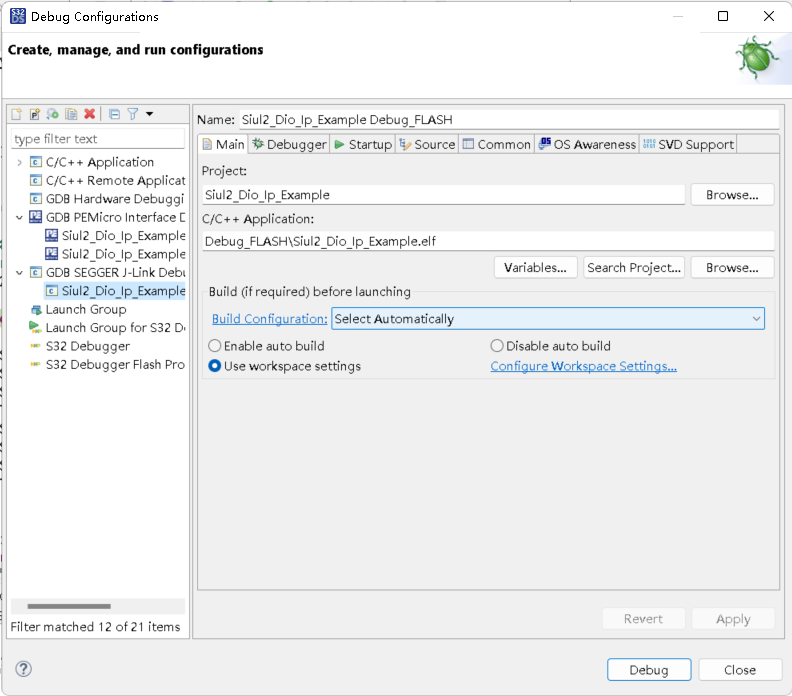The width and height of the screenshot is (792, 696).
Task: Click the New launch configuration prototype icon
Action: 35,115
